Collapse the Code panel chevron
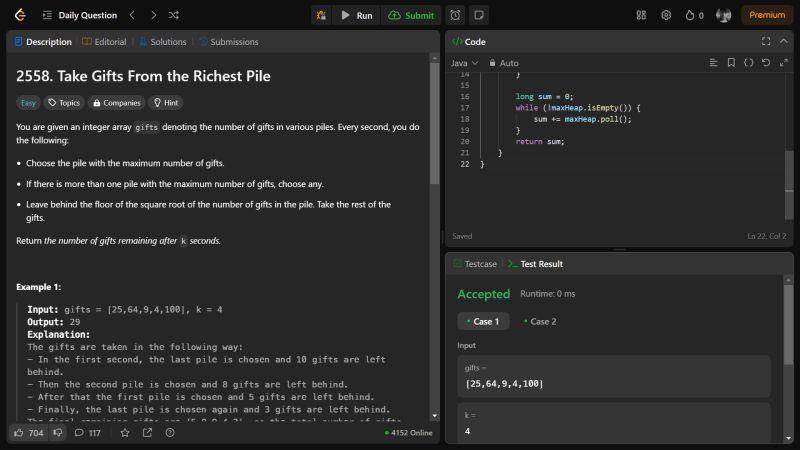Image resolution: width=800 pixels, height=450 pixels. click(784, 41)
